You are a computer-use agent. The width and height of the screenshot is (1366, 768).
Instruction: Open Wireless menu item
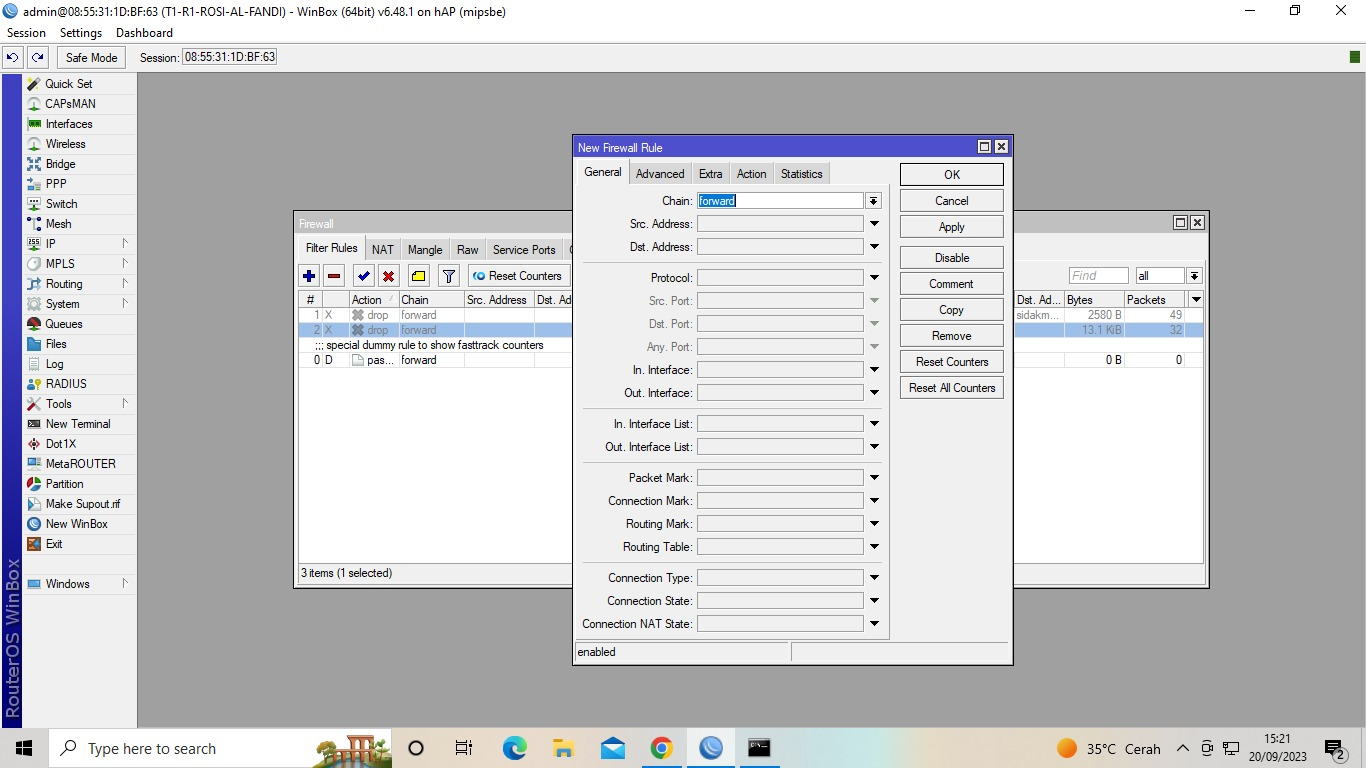pyautogui.click(x=65, y=144)
